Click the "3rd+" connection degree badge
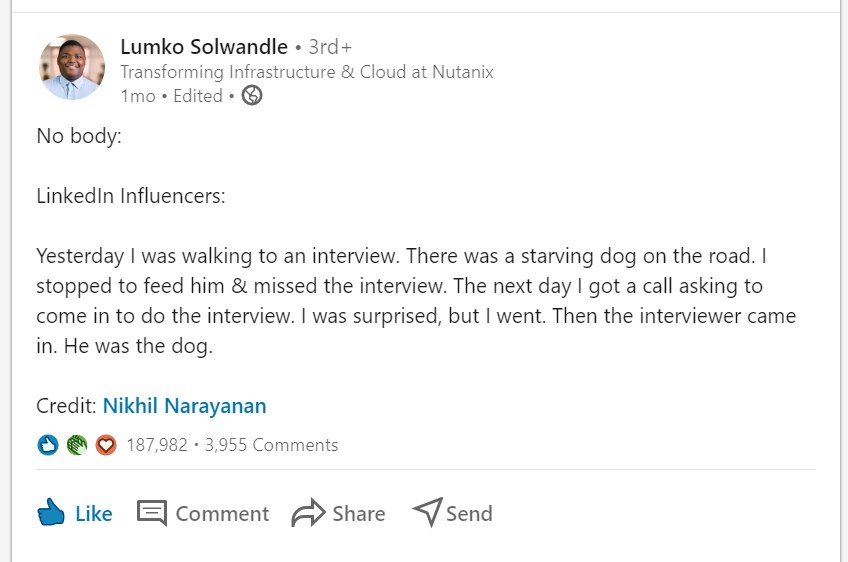This screenshot has height=562, width=848. [330, 47]
